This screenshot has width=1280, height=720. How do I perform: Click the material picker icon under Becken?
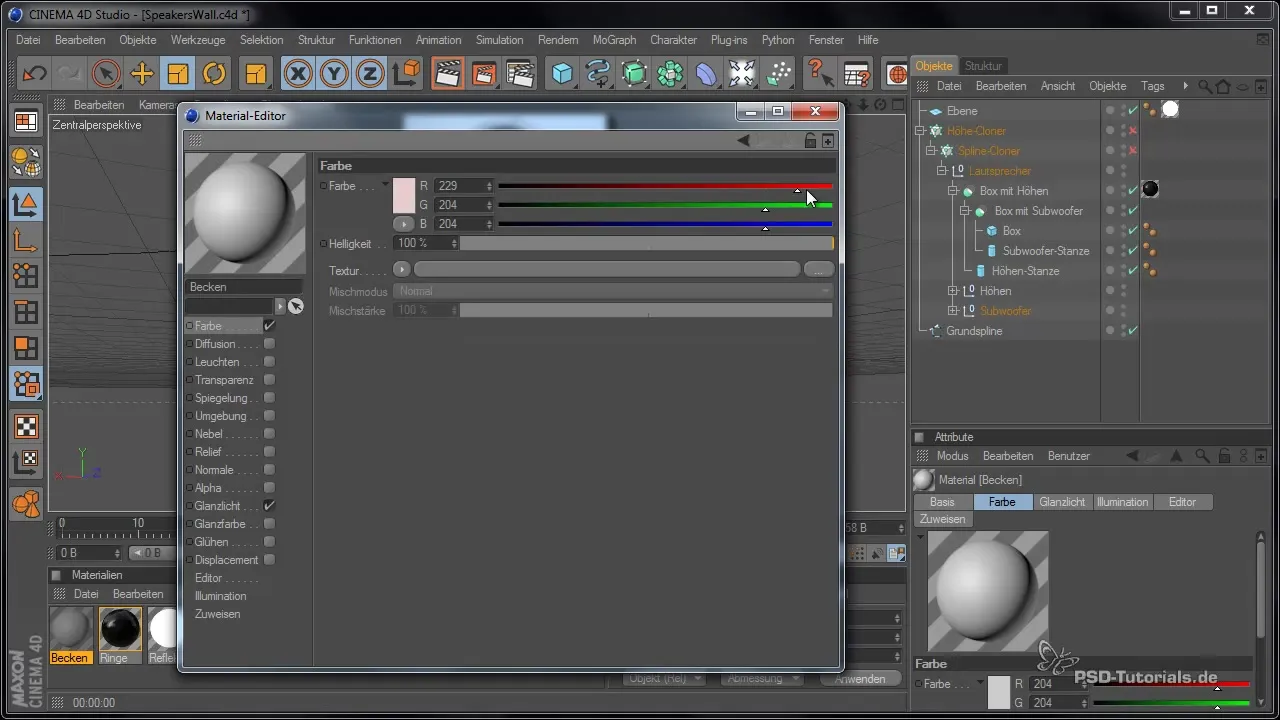click(296, 306)
